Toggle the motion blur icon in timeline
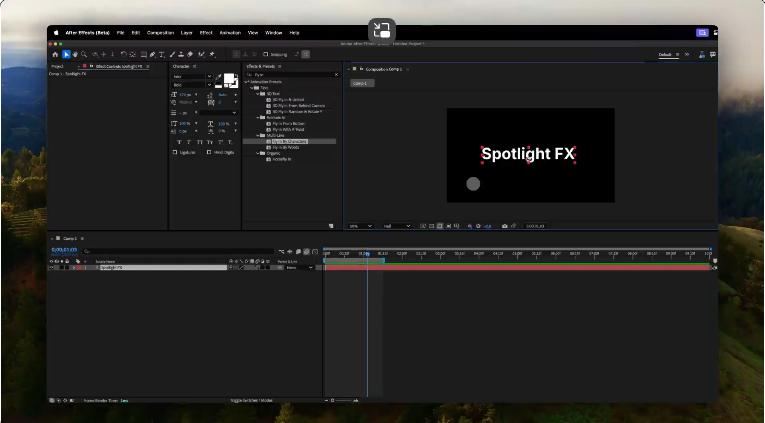765x423 pixels. tap(306, 252)
